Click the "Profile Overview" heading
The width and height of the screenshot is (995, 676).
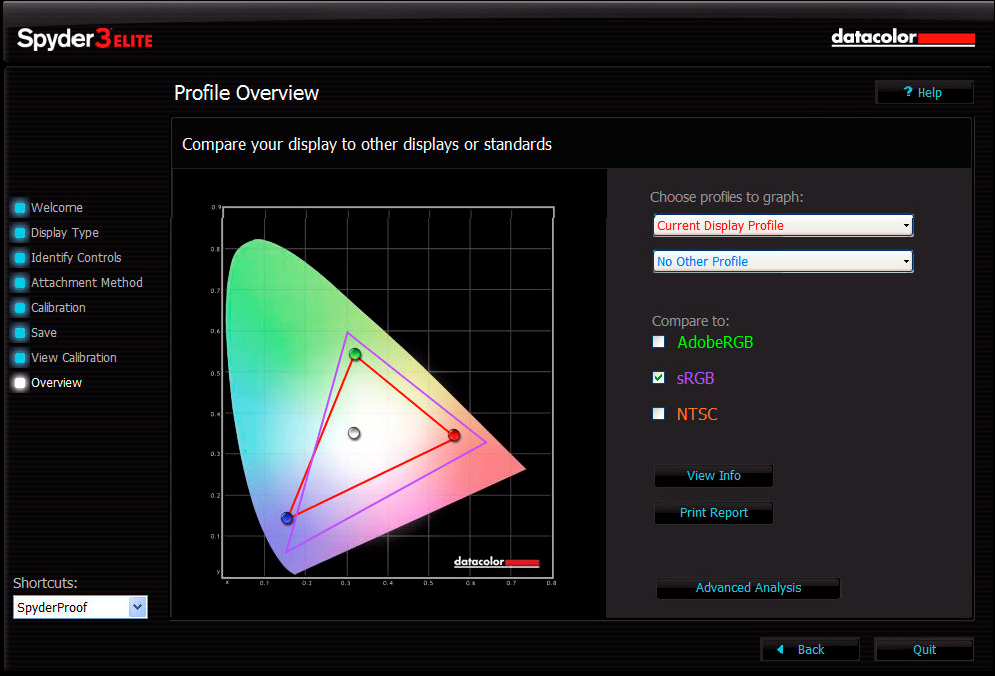pos(246,93)
